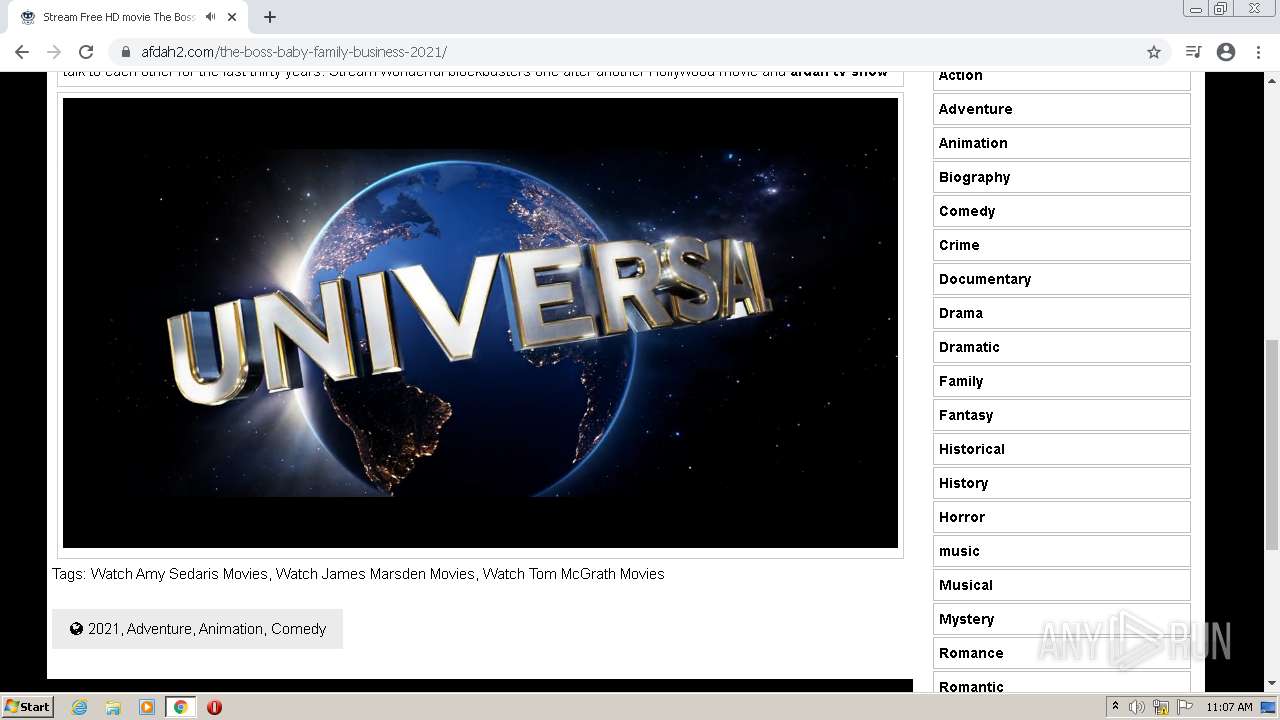Play the Universal video thumbnail
The image size is (1280, 720).
click(480, 323)
